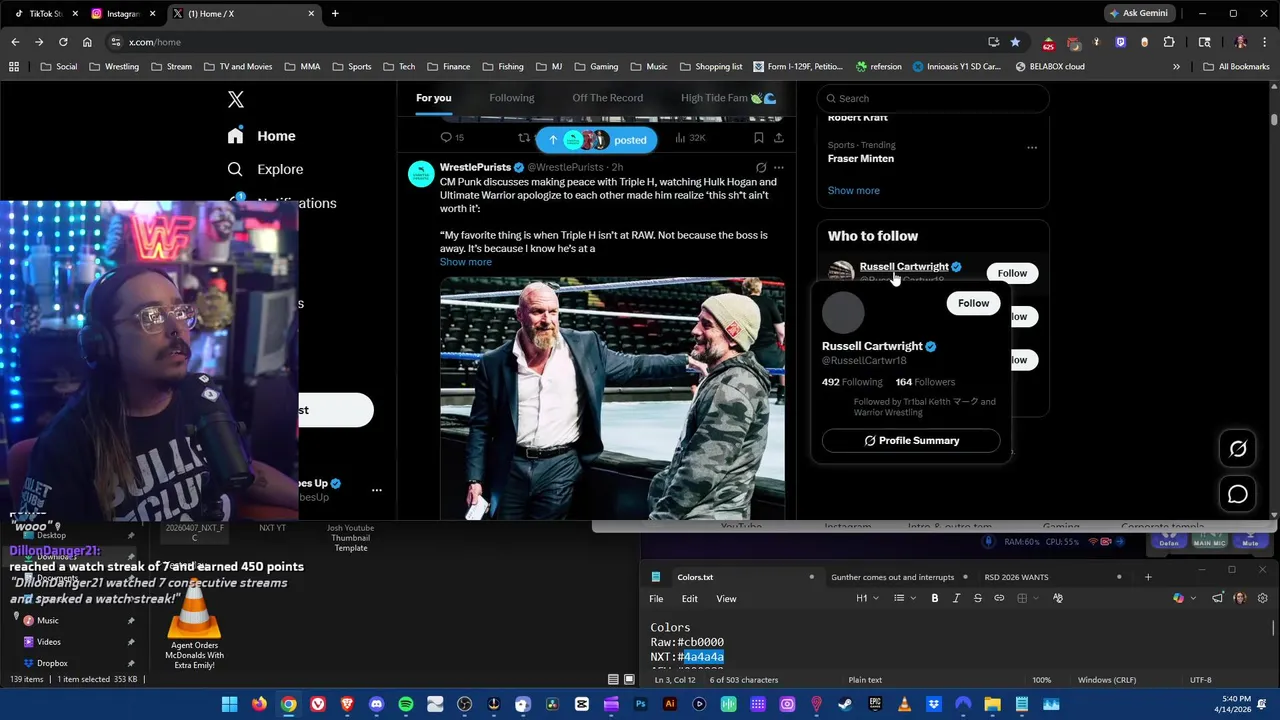Open the Home icon in X sidebar
This screenshot has height=720, width=1280.
coord(235,136)
